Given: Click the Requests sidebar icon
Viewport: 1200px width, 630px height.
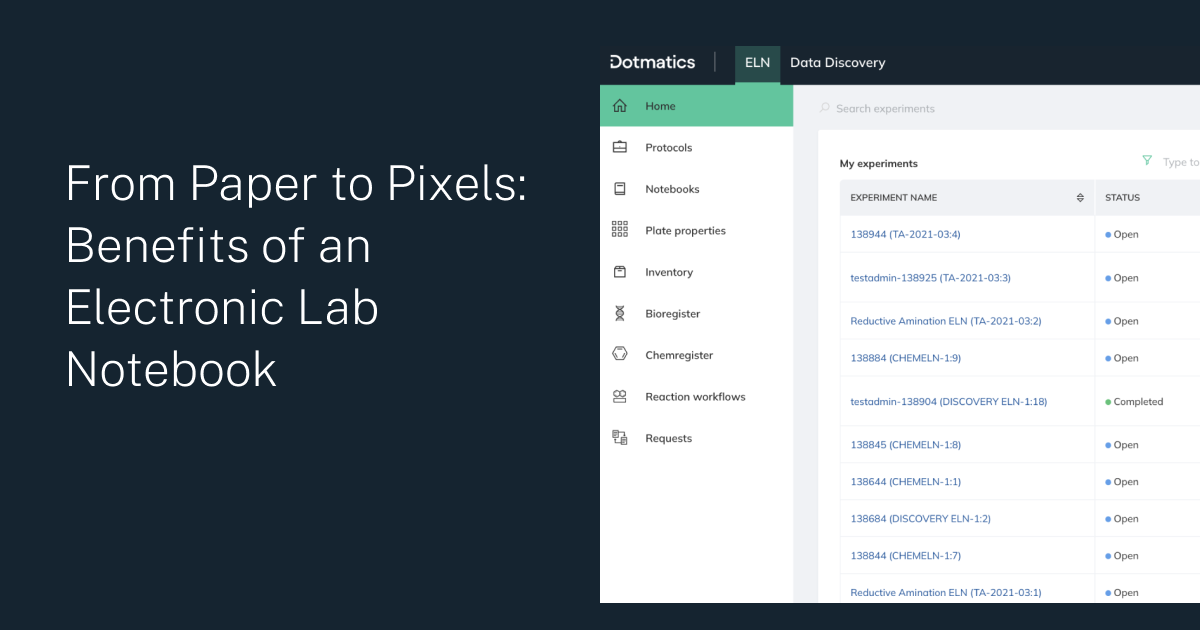Looking at the screenshot, I should coord(620,437).
